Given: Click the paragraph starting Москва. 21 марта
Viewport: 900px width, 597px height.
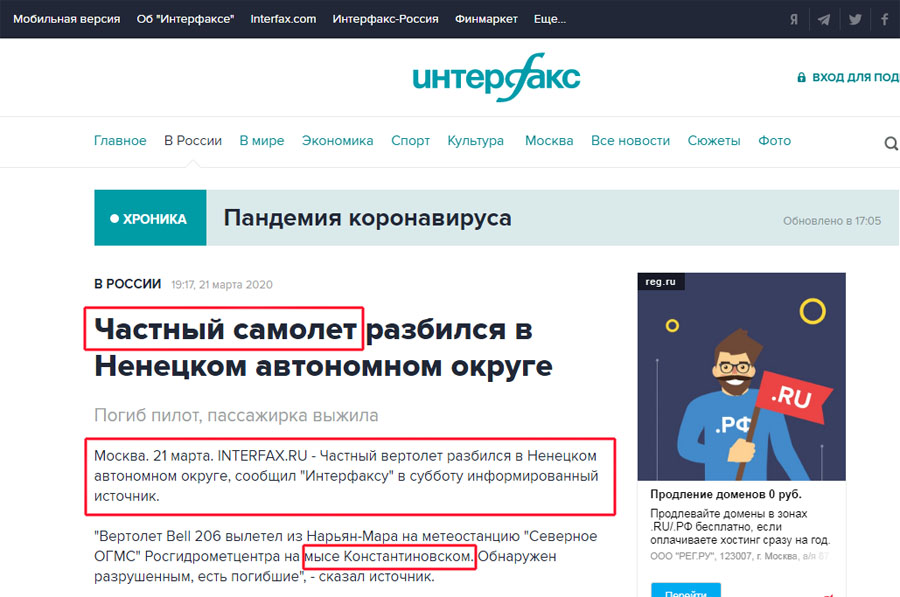Looking at the screenshot, I should pos(346,476).
